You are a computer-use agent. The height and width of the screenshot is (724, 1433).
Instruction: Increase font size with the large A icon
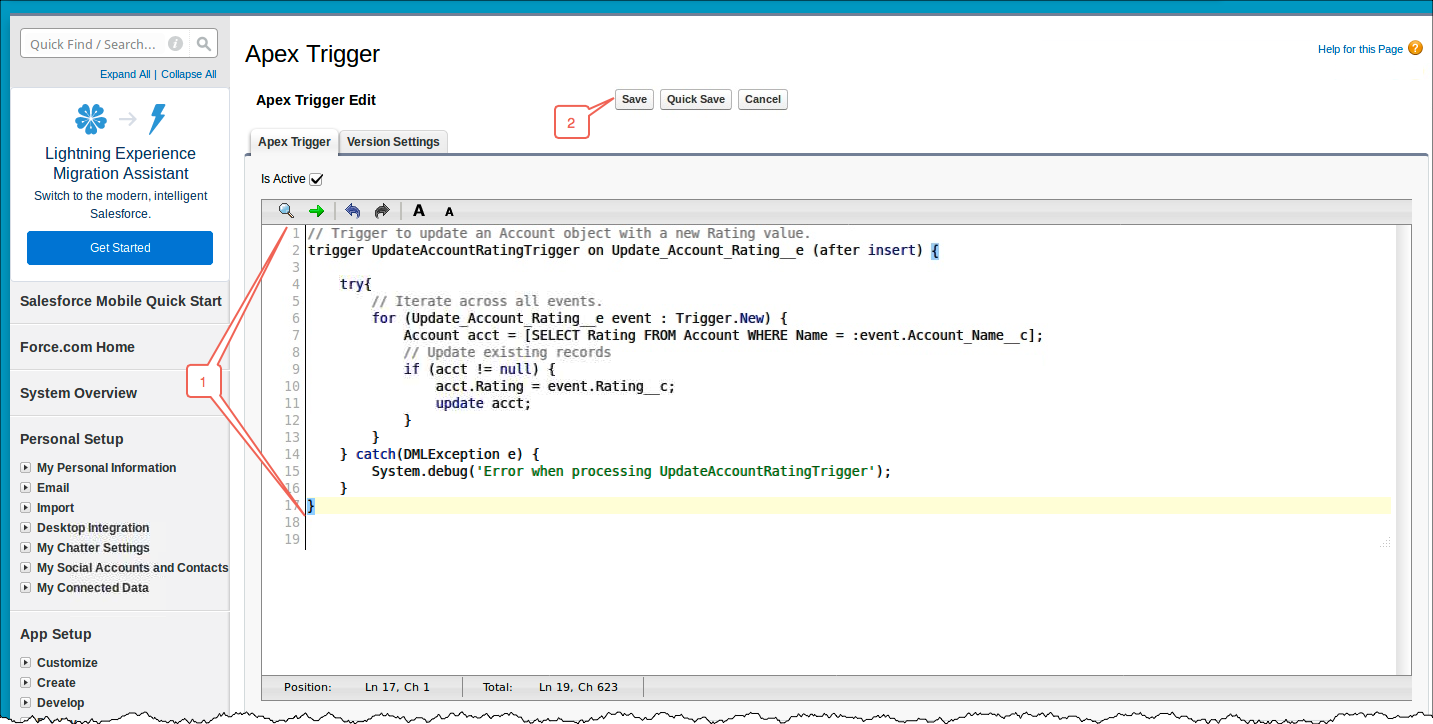pyautogui.click(x=419, y=211)
